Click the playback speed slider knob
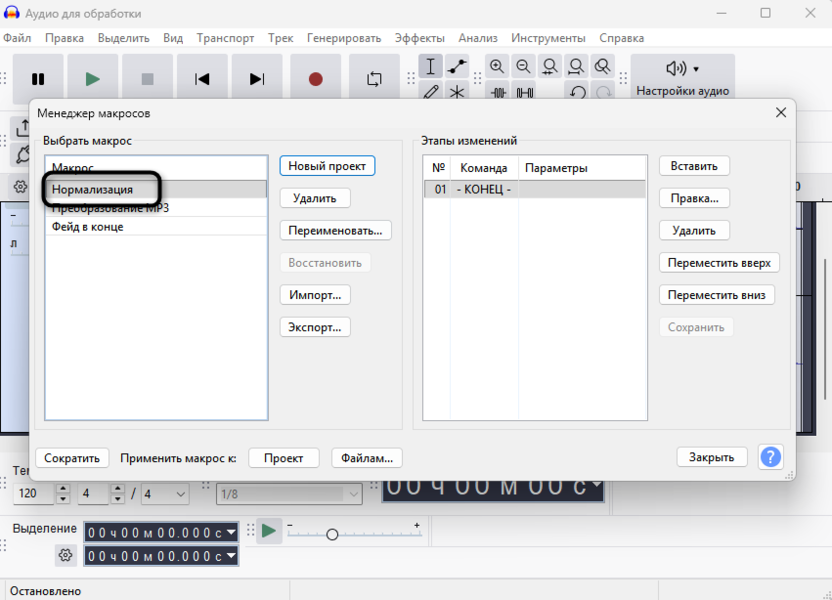The width and height of the screenshot is (832, 600). pos(332,534)
